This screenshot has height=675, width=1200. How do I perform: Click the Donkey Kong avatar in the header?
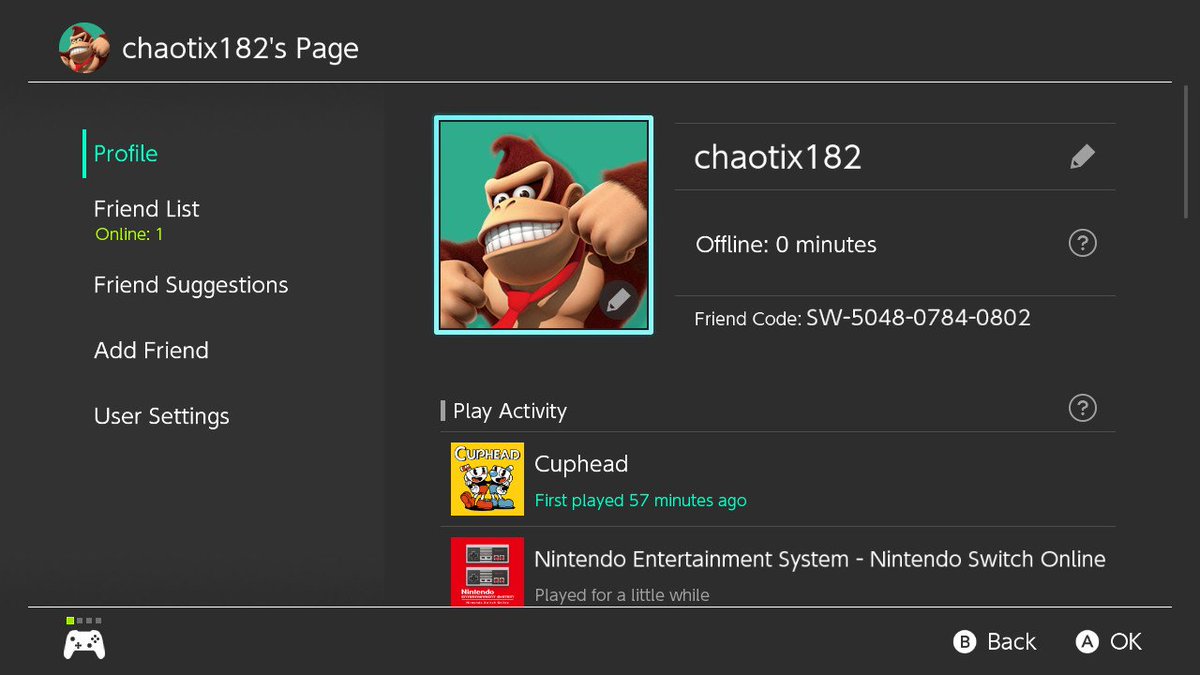pos(84,48)
